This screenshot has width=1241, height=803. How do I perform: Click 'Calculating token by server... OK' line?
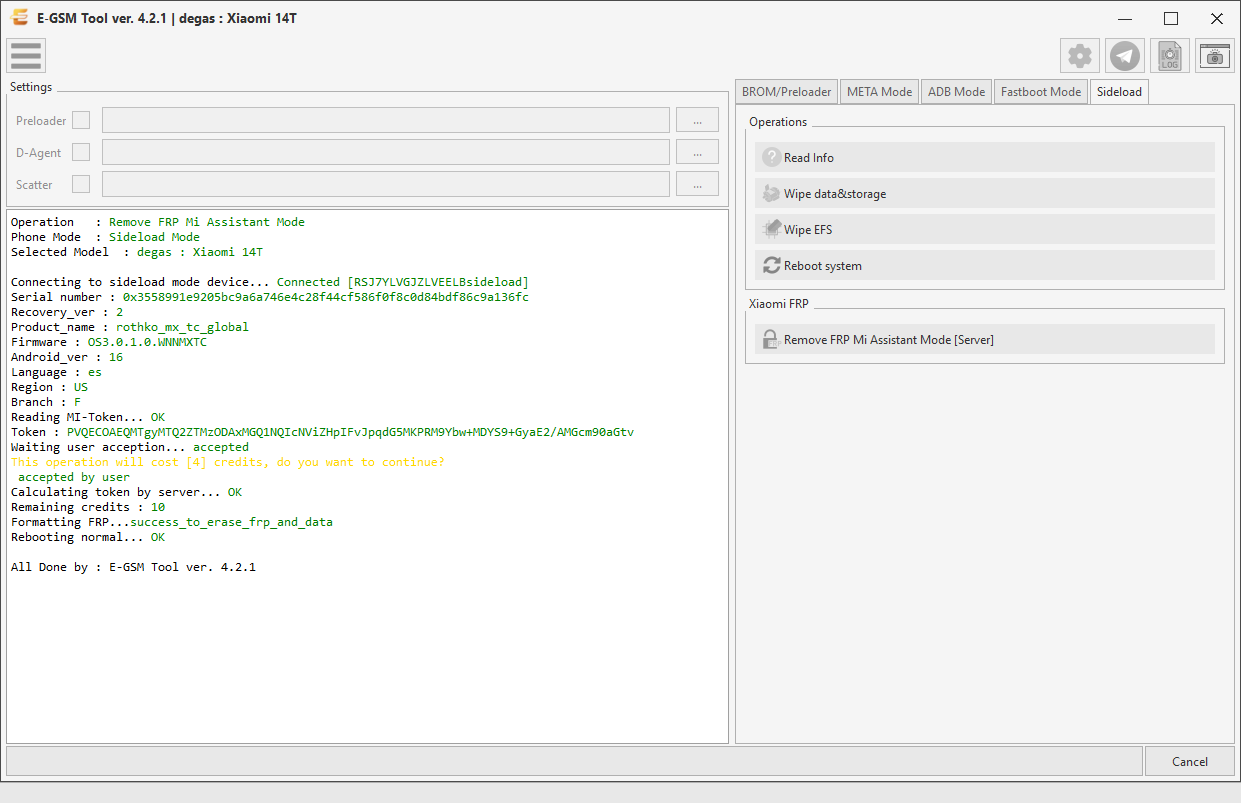click(126, 492)
